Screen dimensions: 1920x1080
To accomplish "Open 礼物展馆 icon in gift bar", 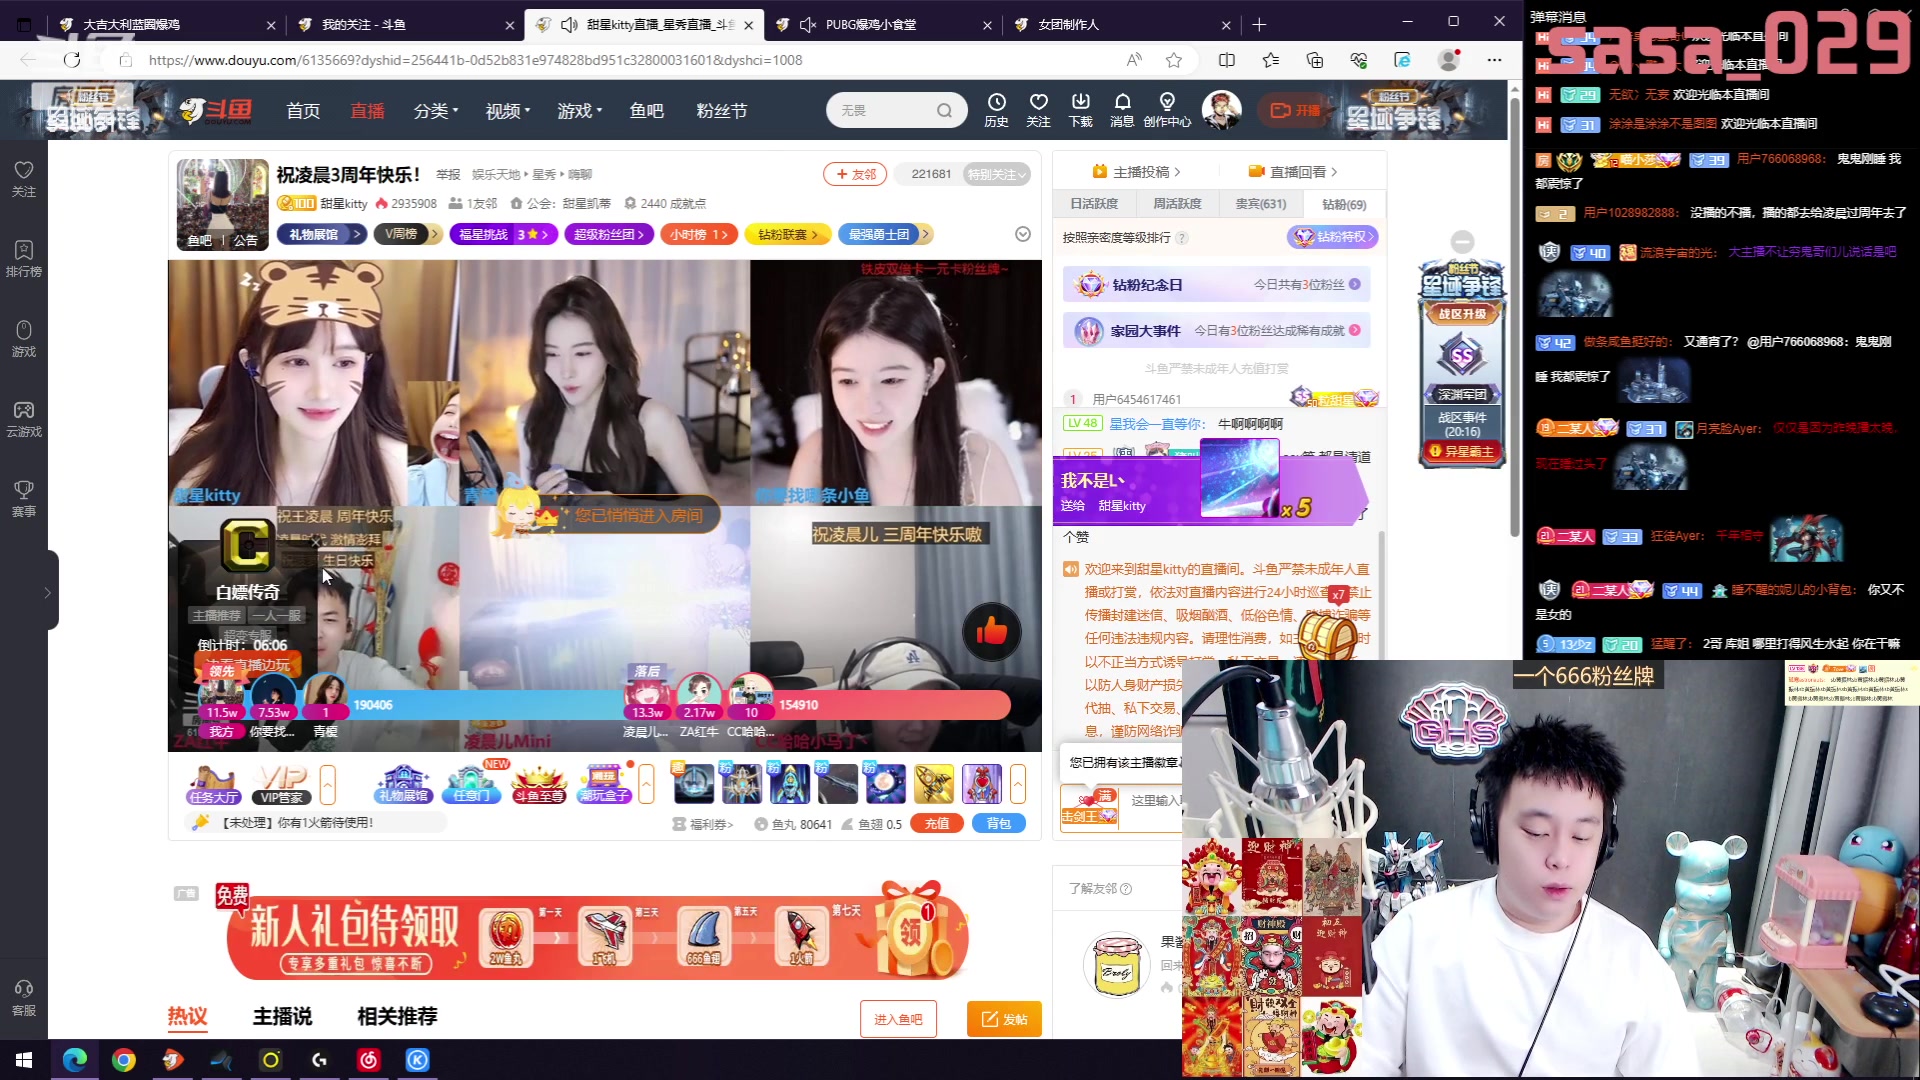I will tap(404, 785).
